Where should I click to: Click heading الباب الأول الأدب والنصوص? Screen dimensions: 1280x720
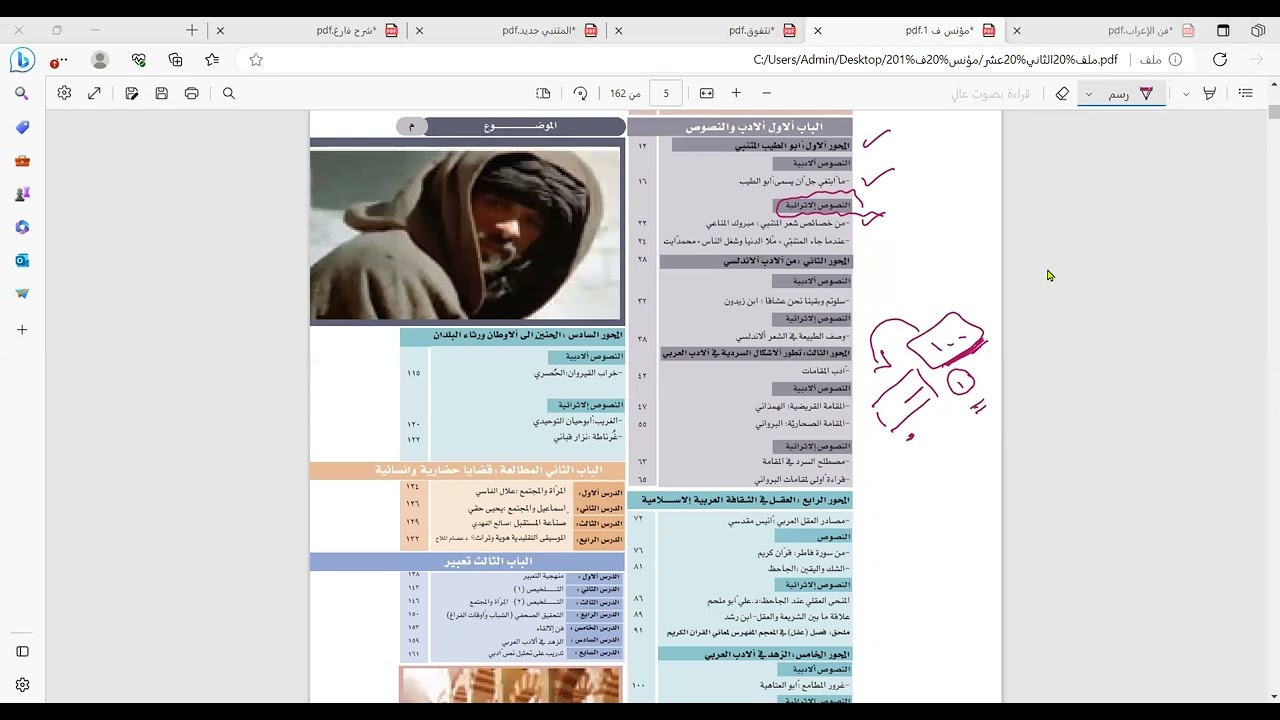click(754, 127)
